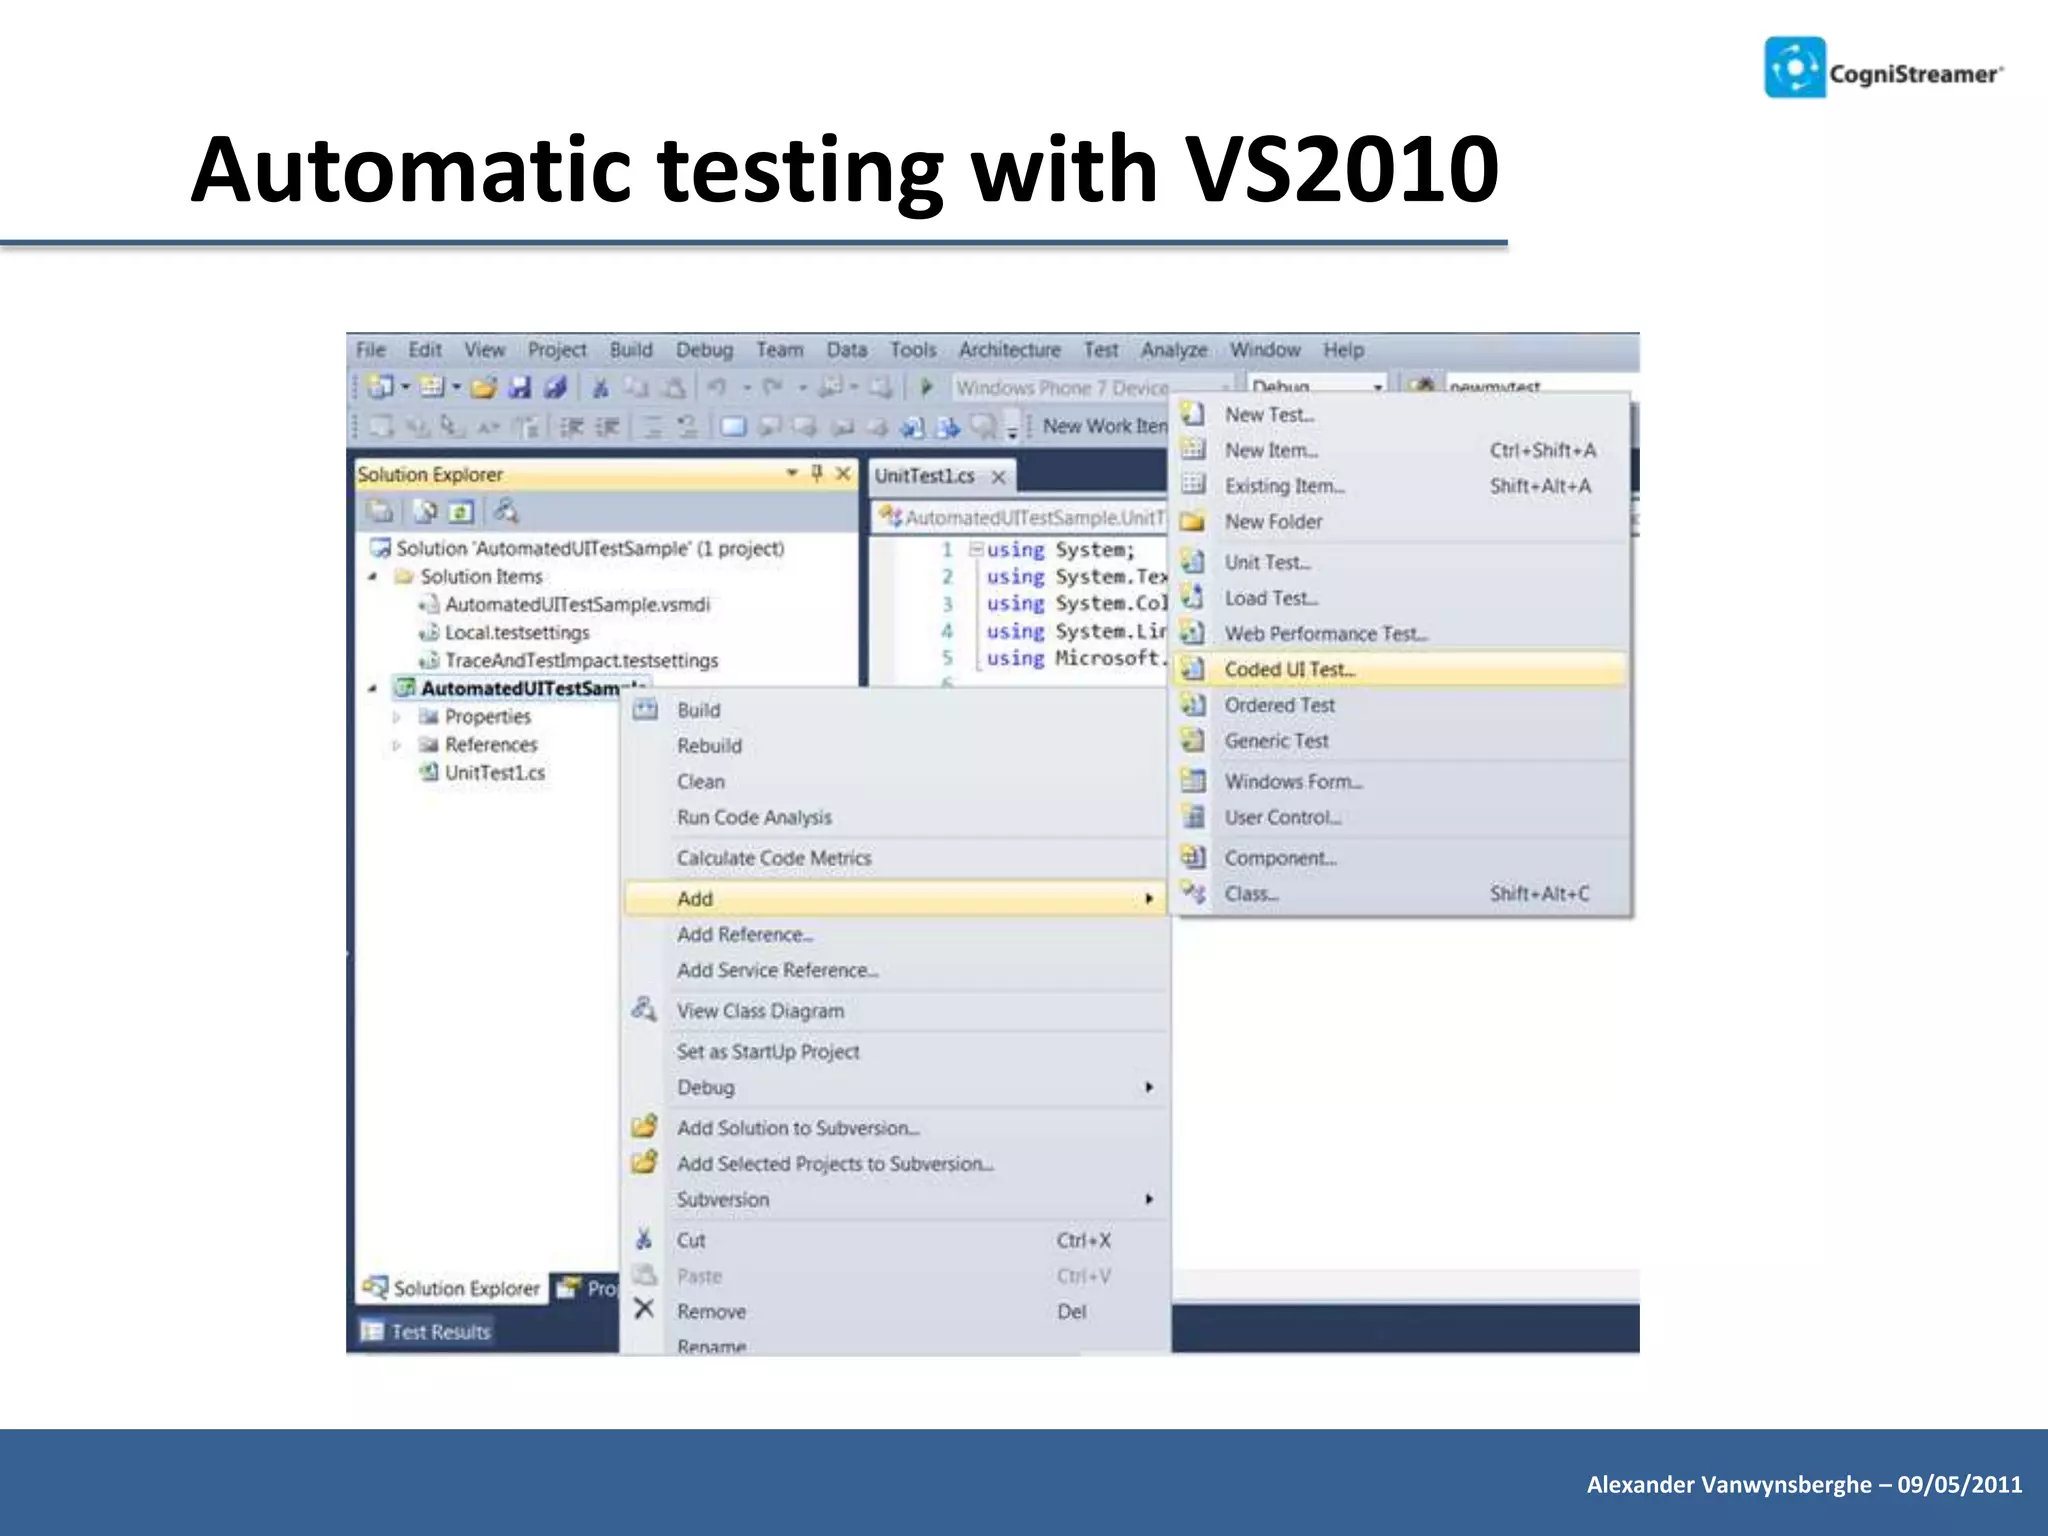Close the Solution Explorer panel
This screenshot has width=2048, height=1536.
point(844,473)
